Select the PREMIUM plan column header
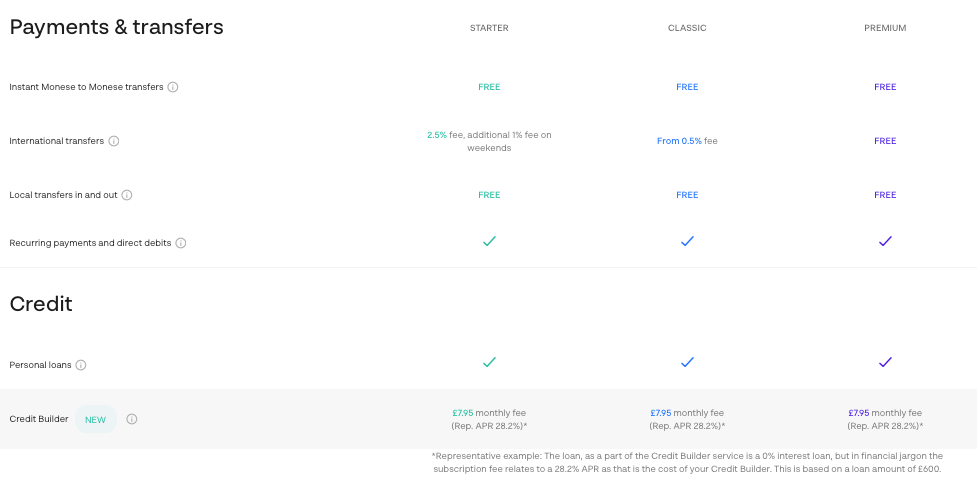The width and height of the screenshot is (977, 486). coord(885,28)
